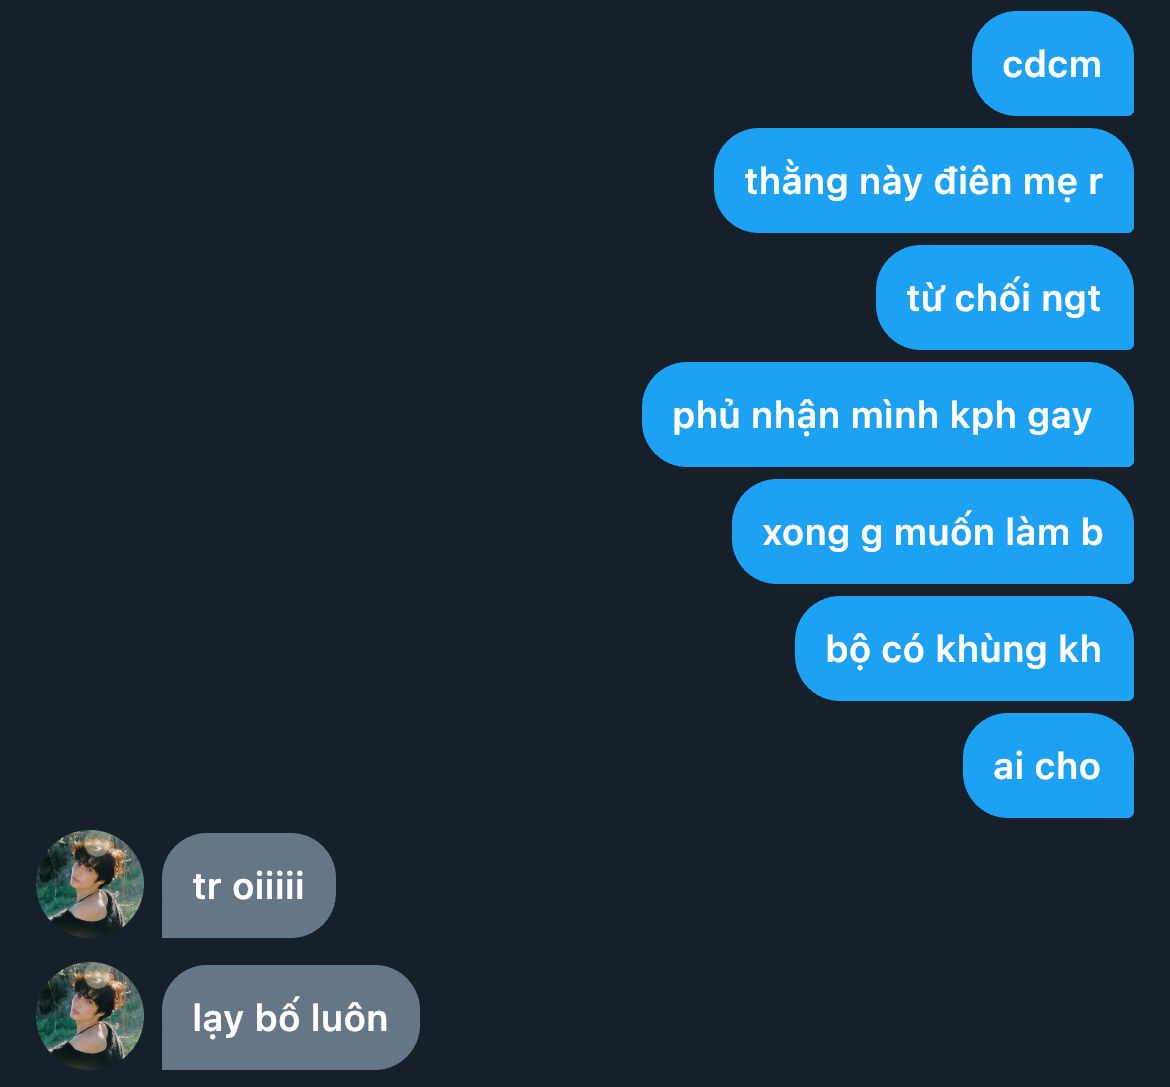
Task: Open the profile picture next to 'lạy bố luôn'
Action: (x=90, y=1016)
